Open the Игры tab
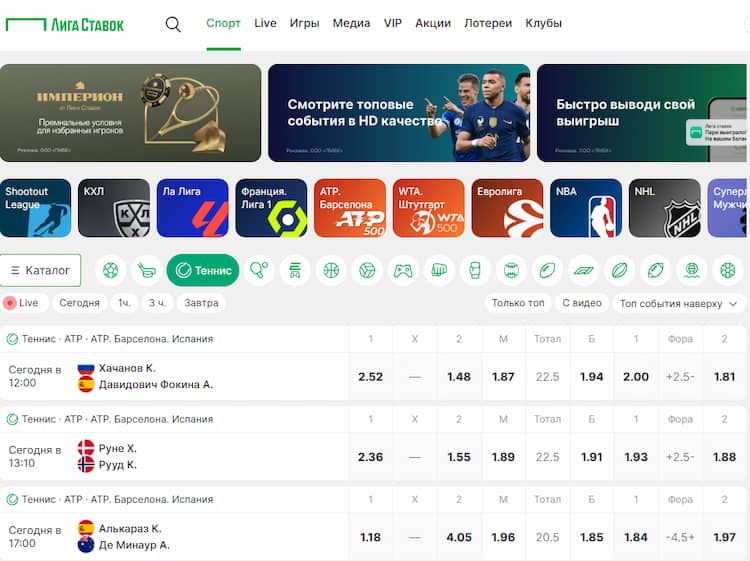 [x=305, y=23]
